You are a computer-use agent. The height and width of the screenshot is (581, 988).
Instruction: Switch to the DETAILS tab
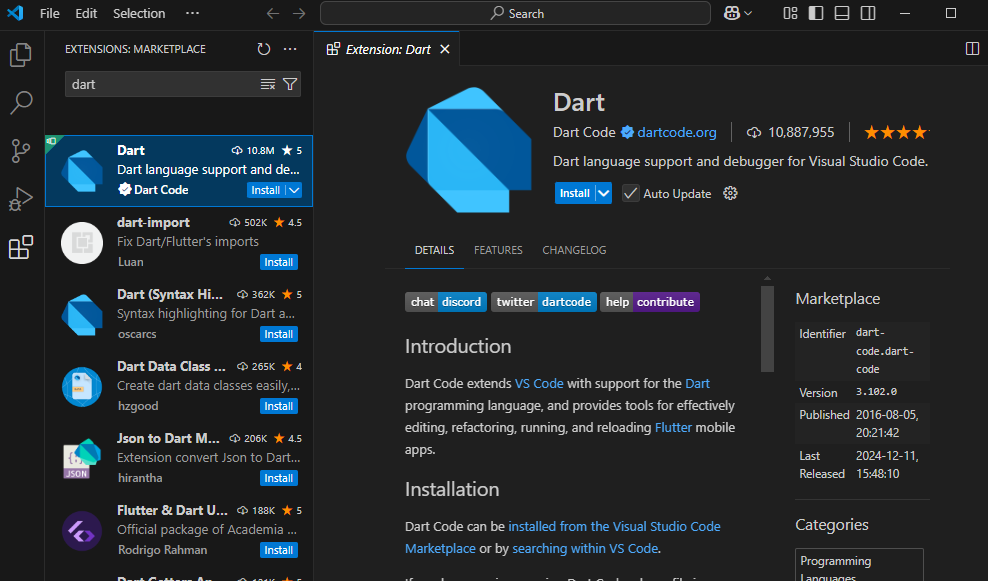[434, 250]
